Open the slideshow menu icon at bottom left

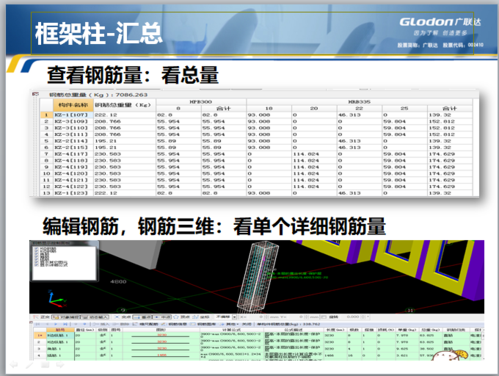click(45, 365)
